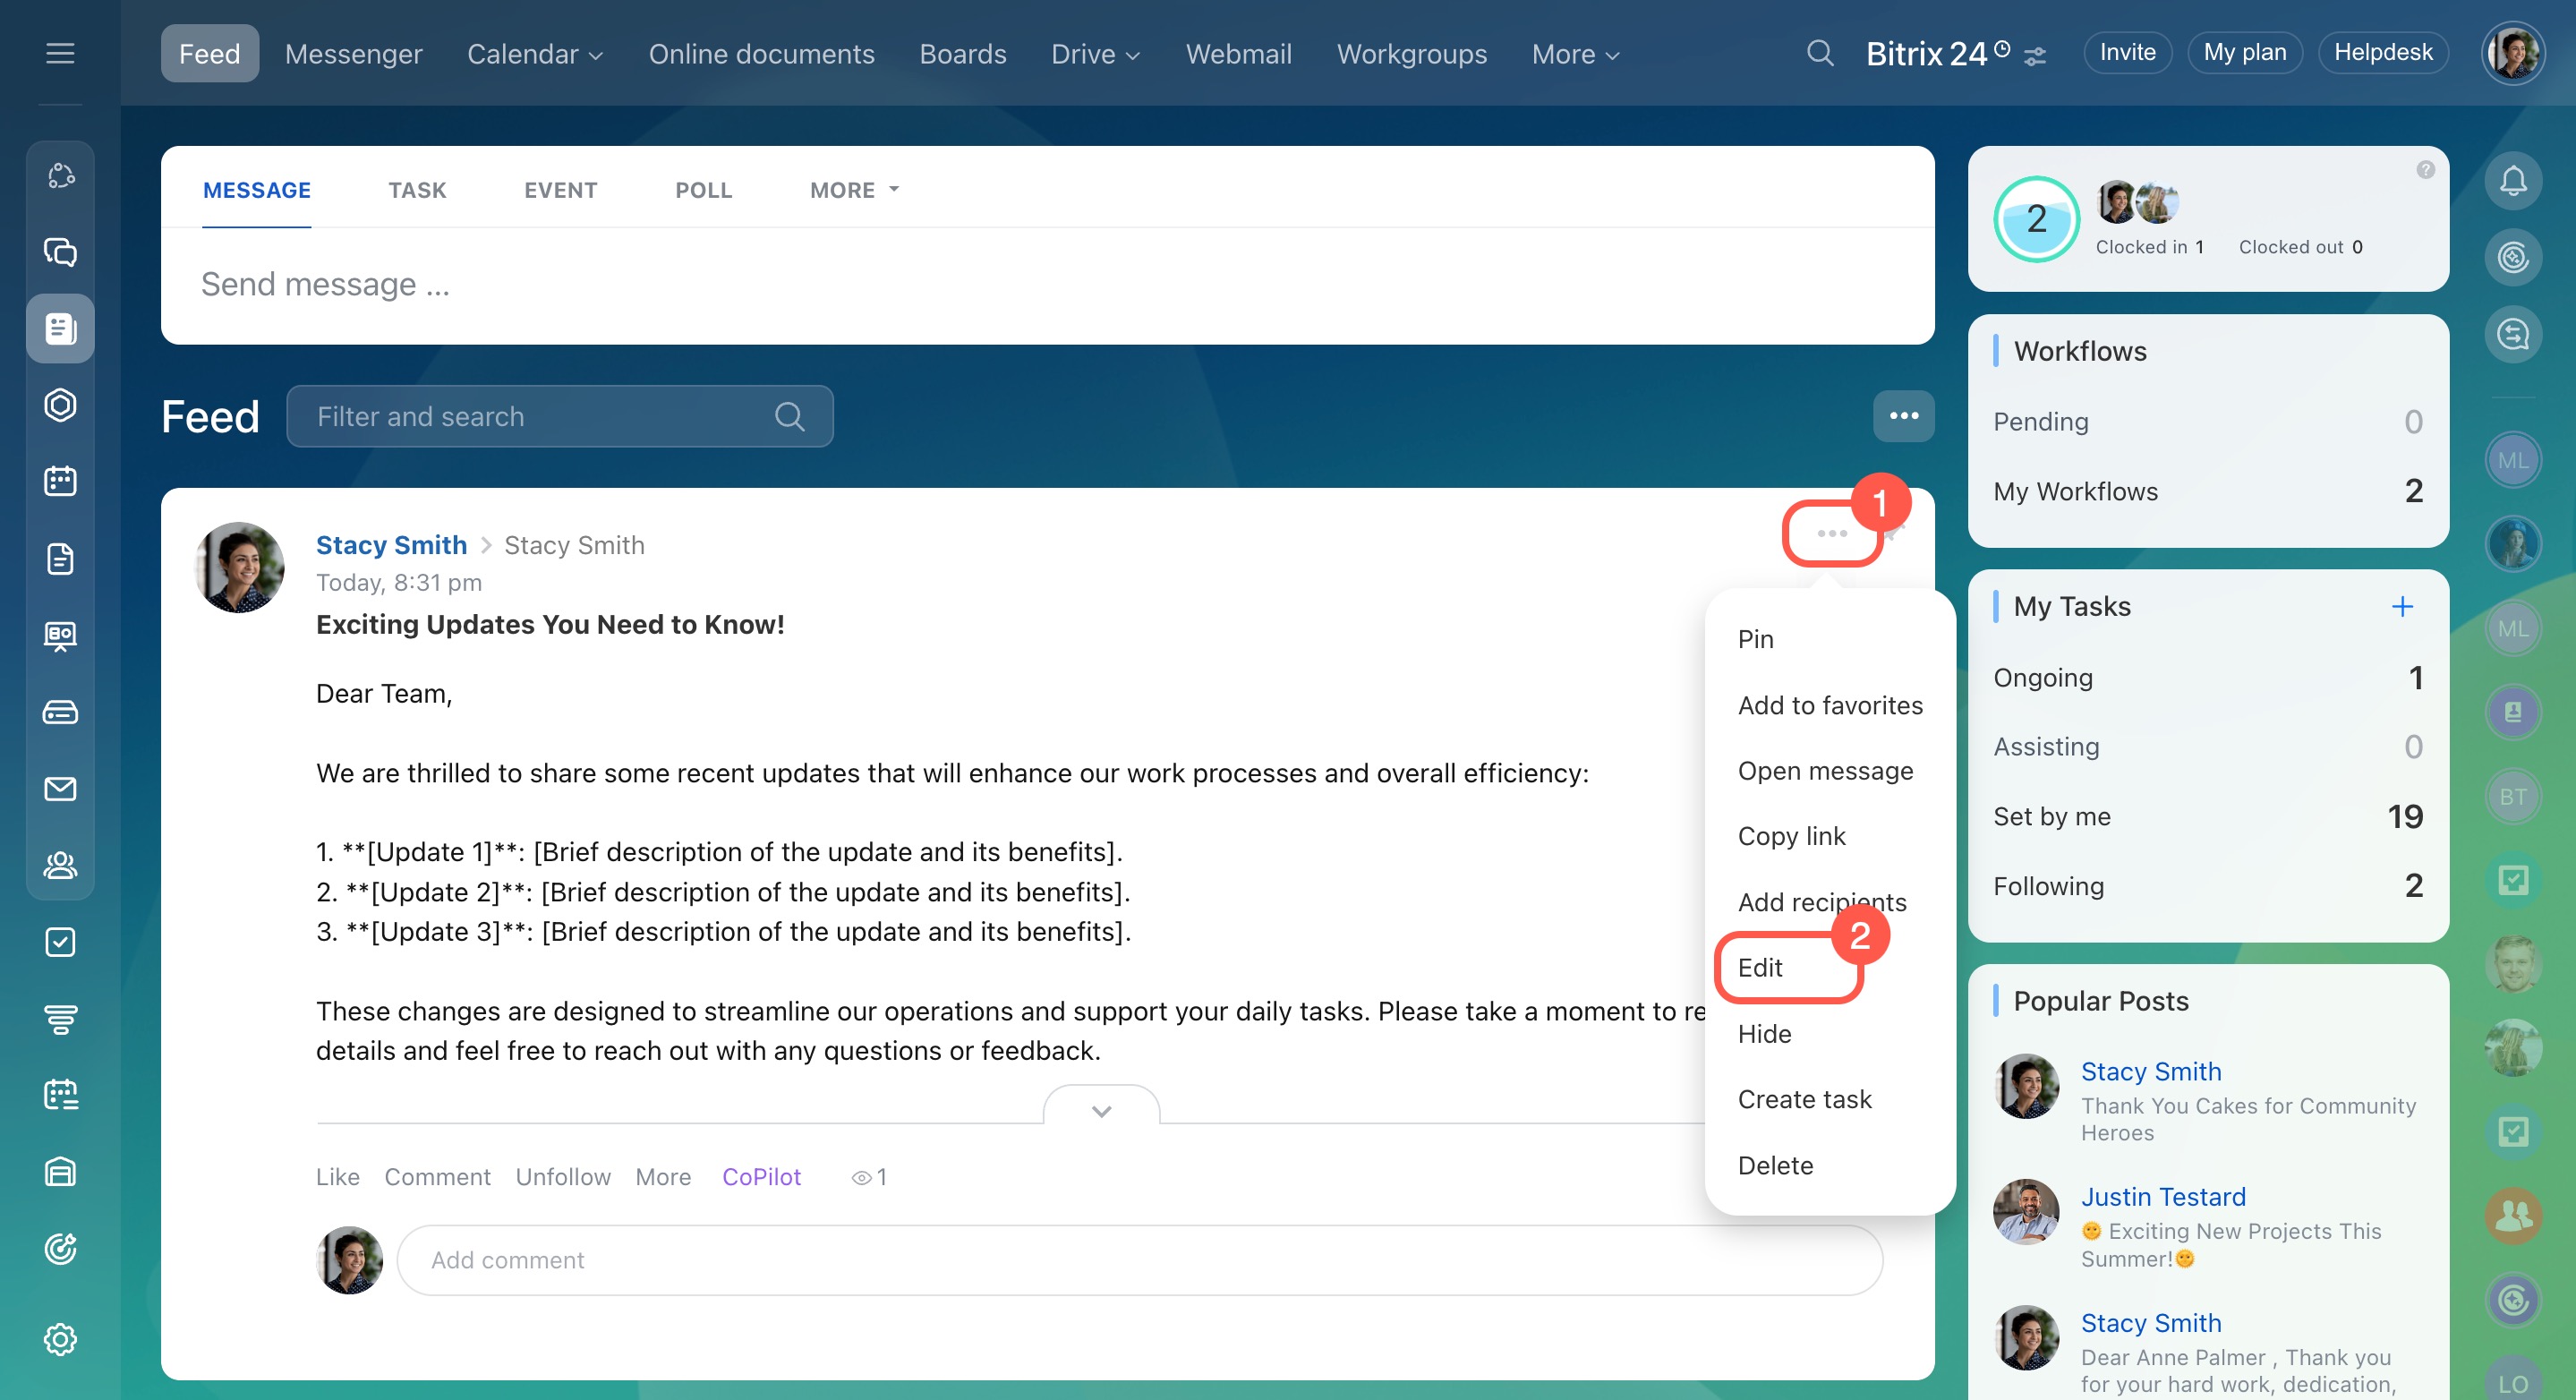Open the feed three-dots options button
2576x1400 pixels.
1903,416
